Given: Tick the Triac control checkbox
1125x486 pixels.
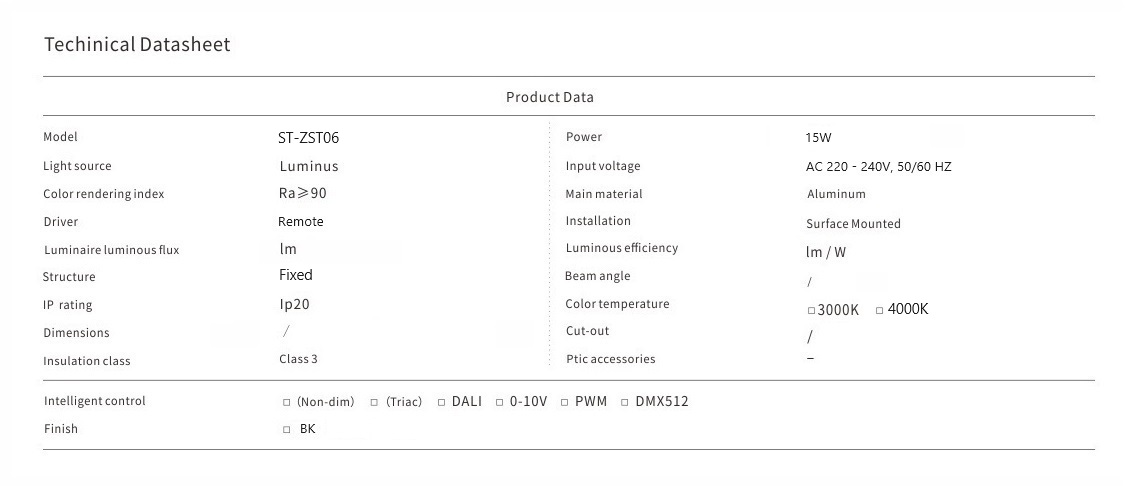Looking at the screenshot, I should pos(374,403).
